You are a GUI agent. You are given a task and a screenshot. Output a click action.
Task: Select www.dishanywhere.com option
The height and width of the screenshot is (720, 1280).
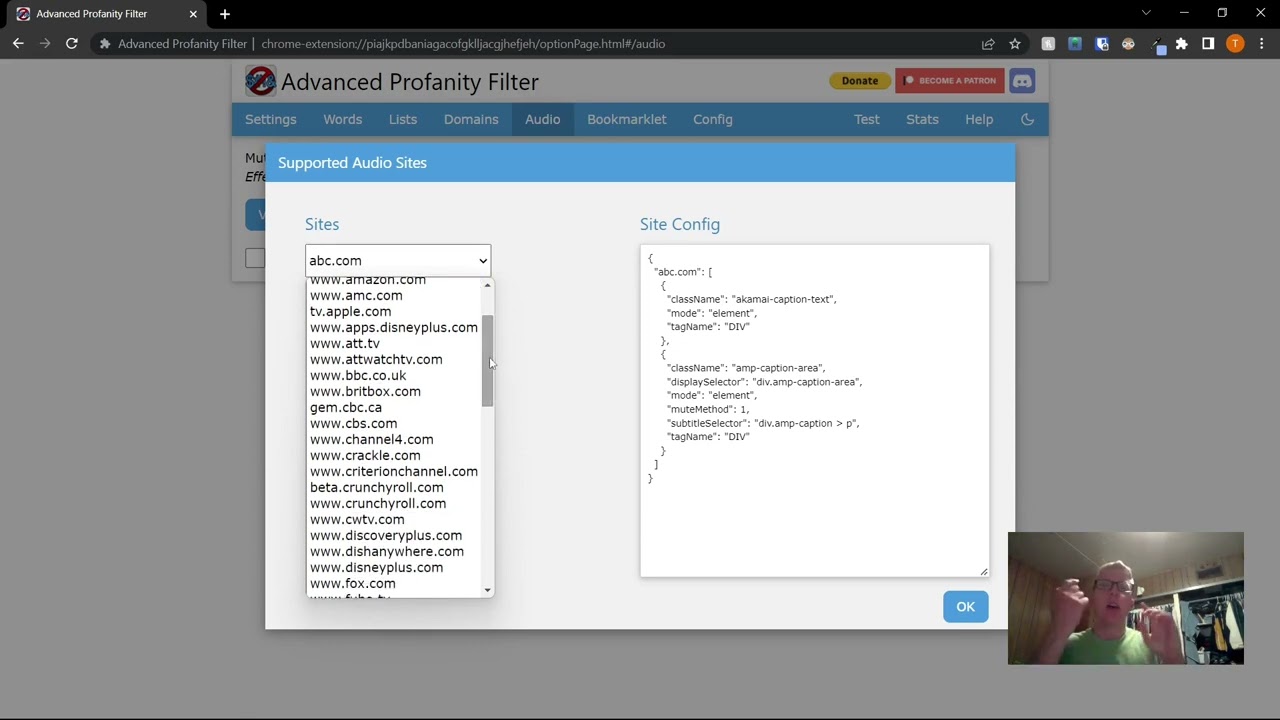394,552
